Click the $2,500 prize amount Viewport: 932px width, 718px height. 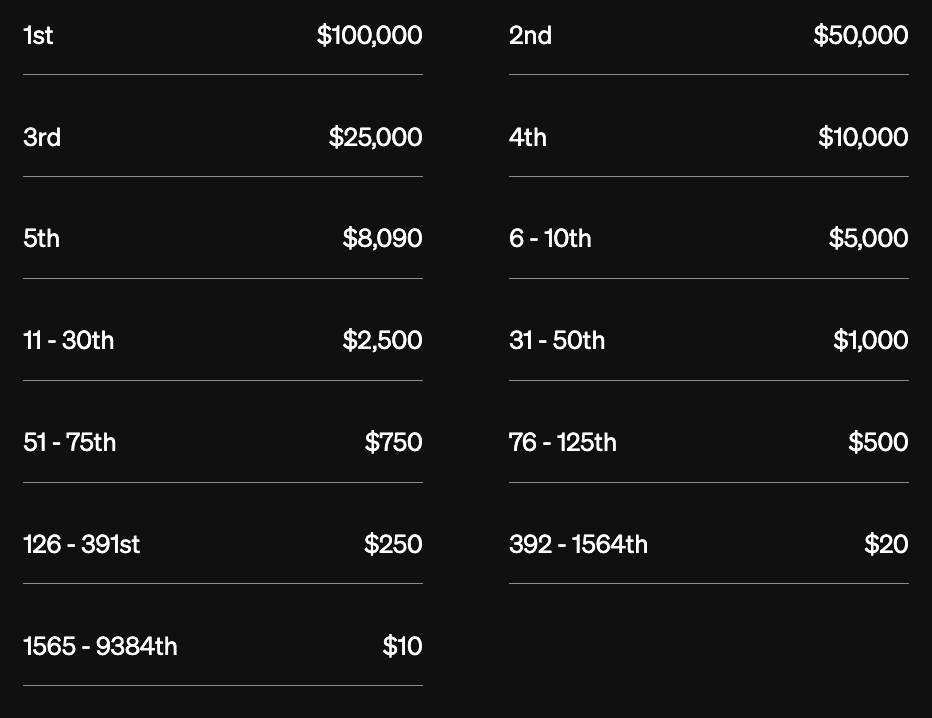coord(382,341)
